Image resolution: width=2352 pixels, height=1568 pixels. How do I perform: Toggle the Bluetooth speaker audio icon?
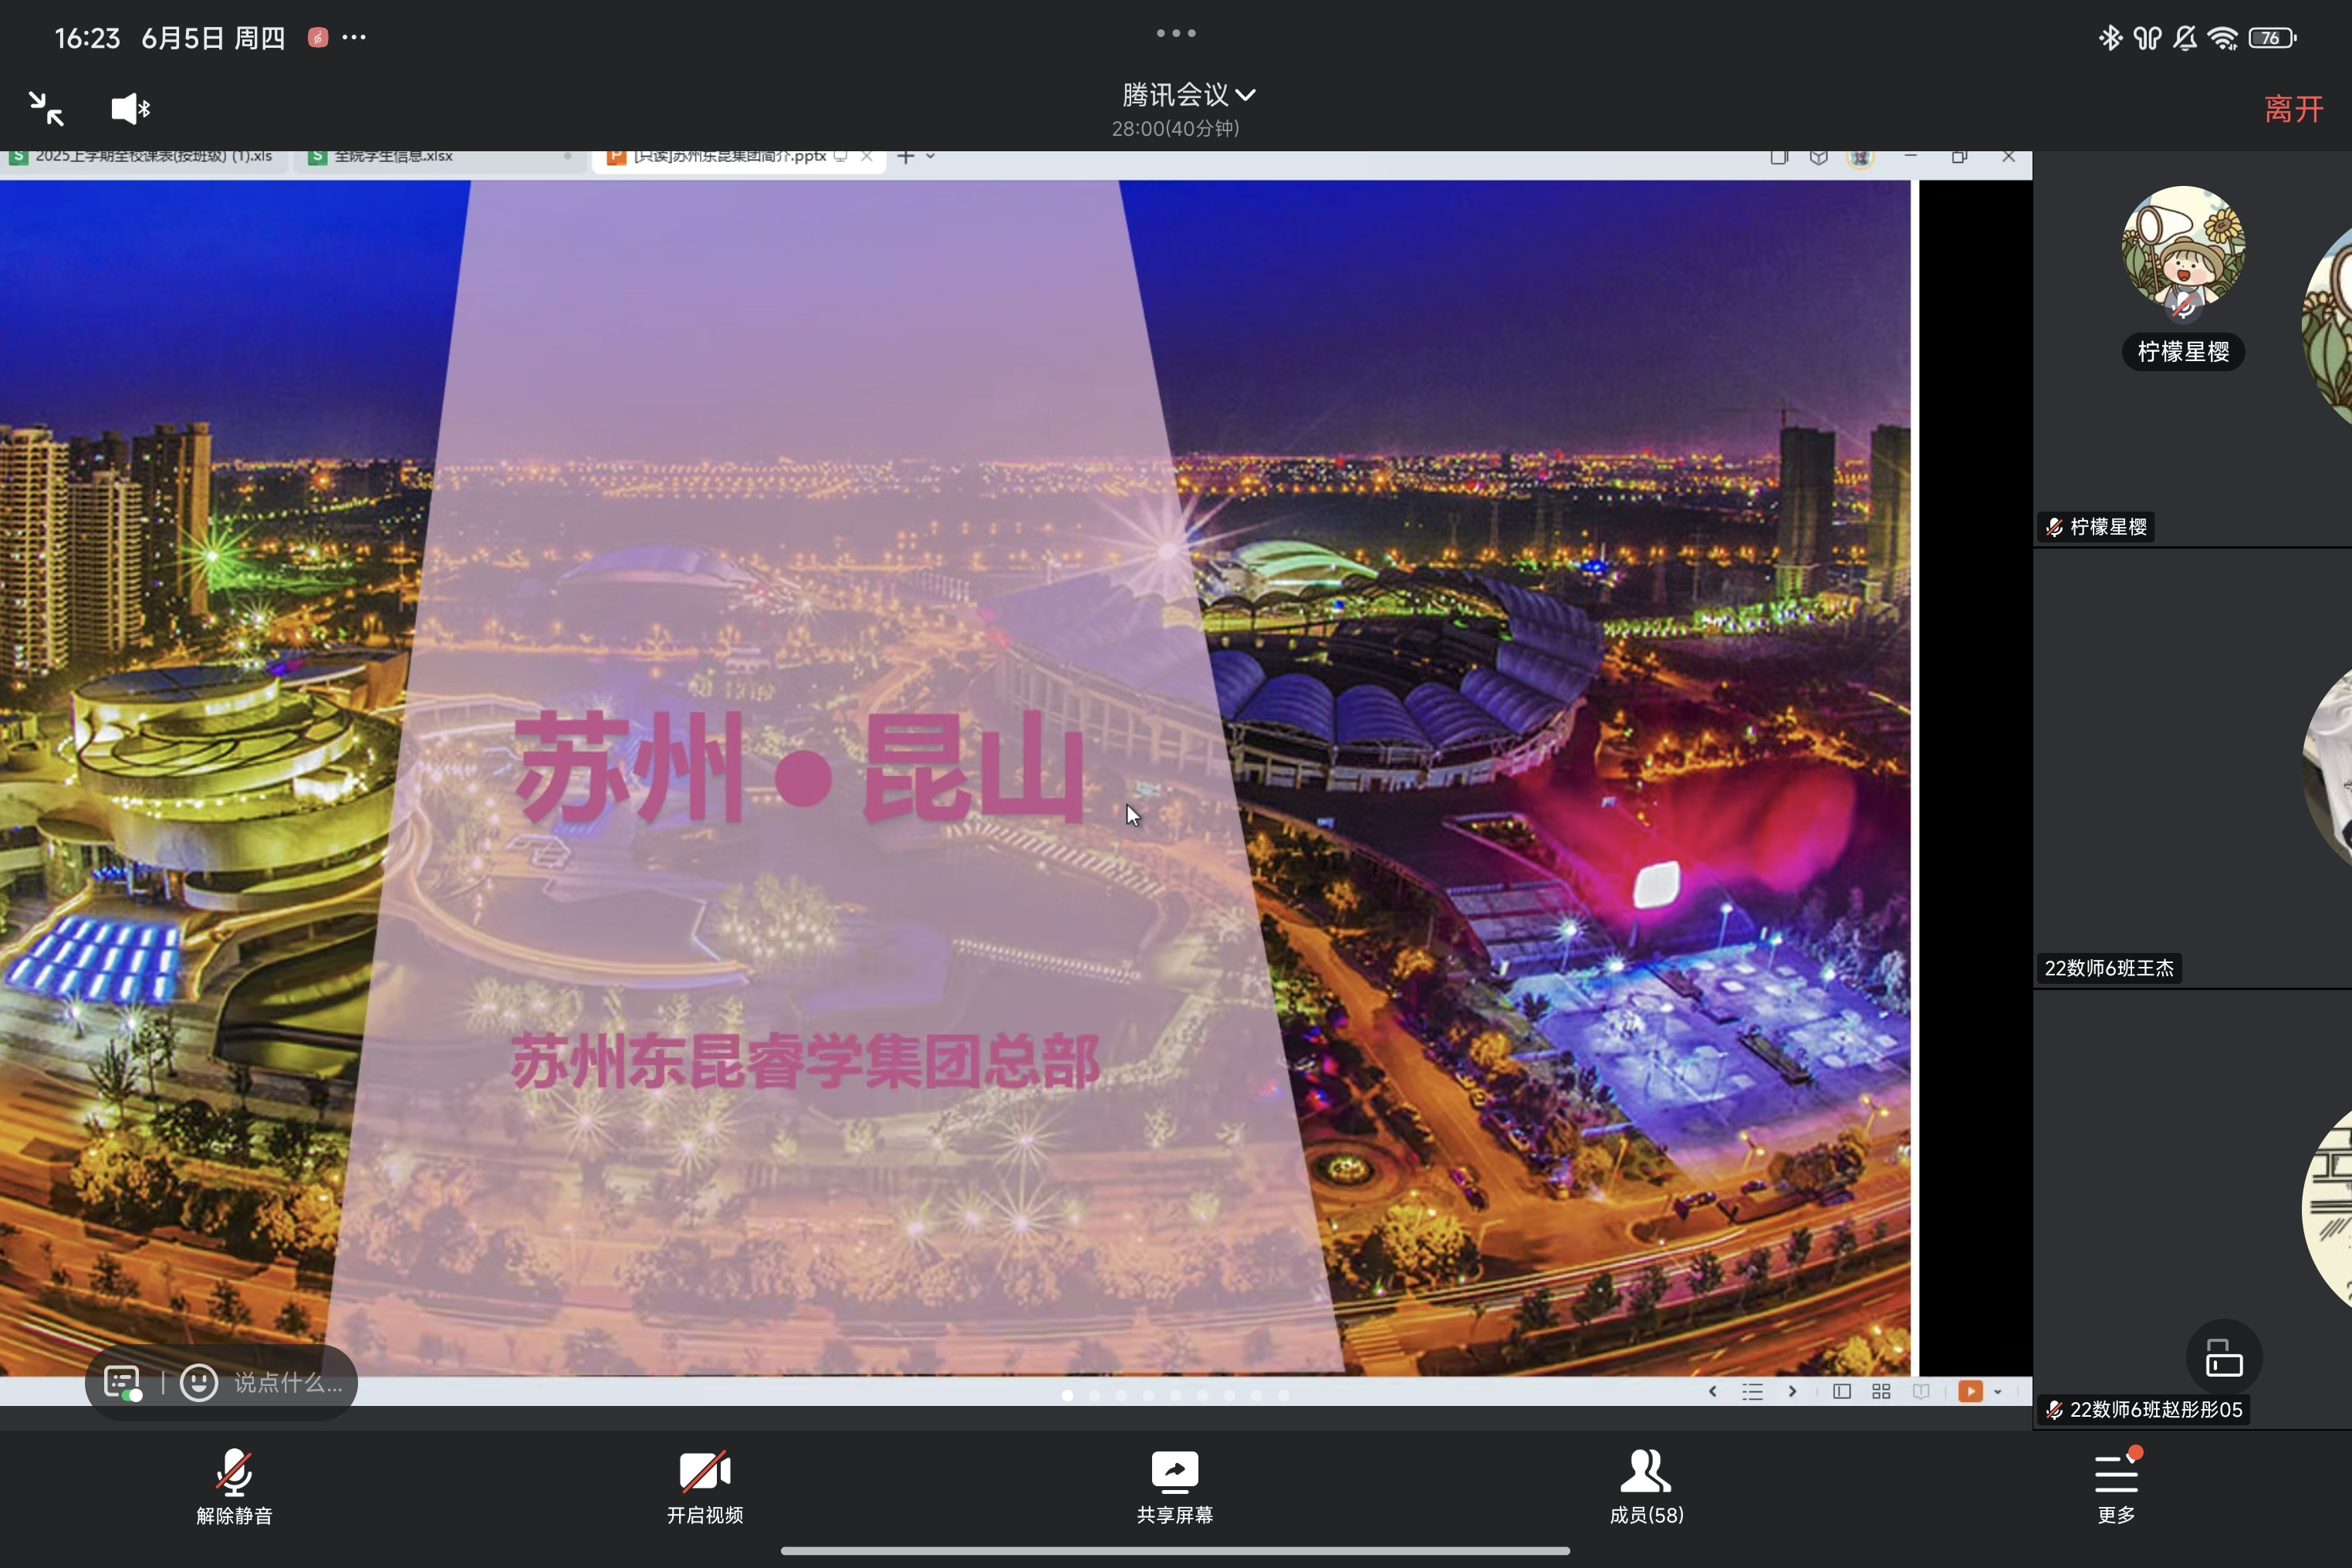tap(130, 108)
